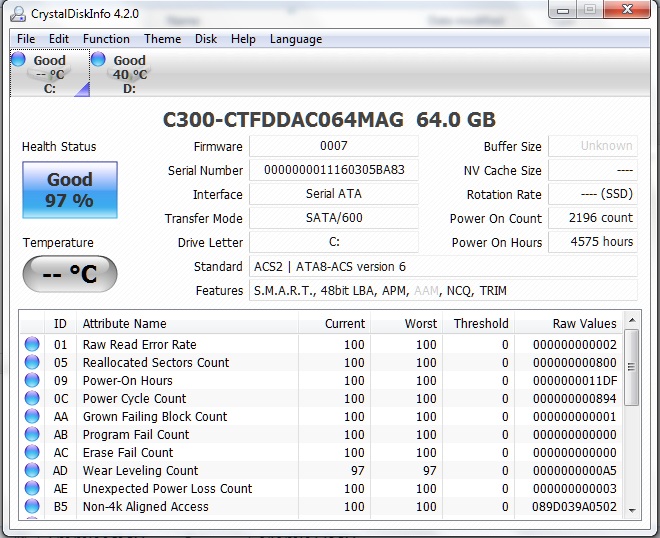Viewport: 660px width, 538px height.
Task: Click the Standard field ACS2 | ATA8-ACS
Action: coord(443,266)
